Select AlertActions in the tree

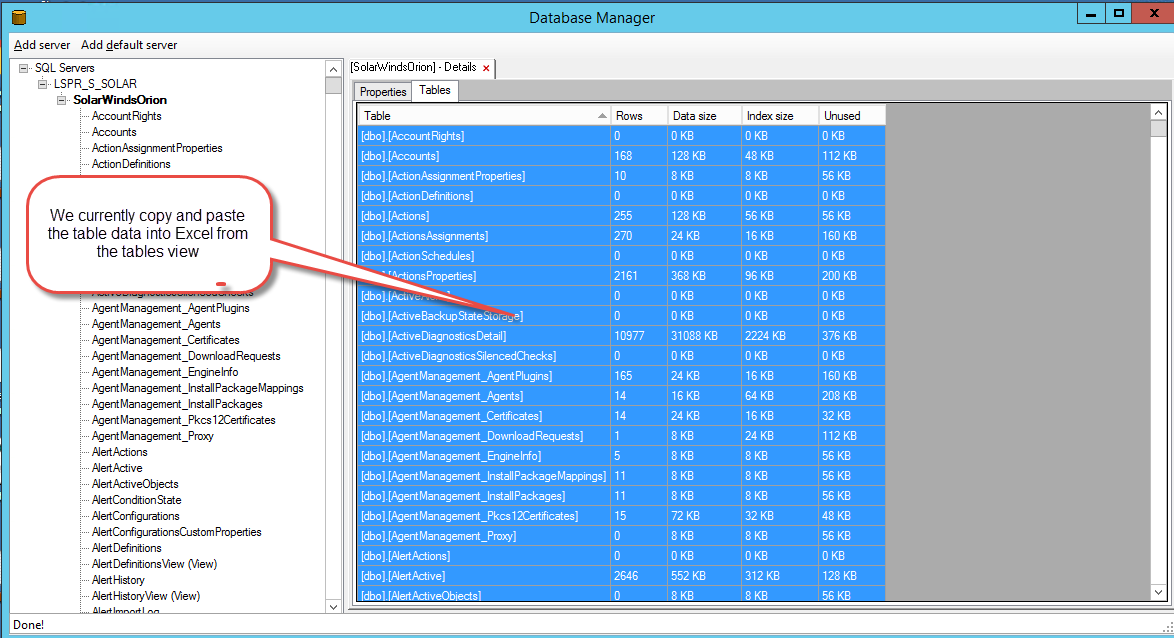click(120, 452)
